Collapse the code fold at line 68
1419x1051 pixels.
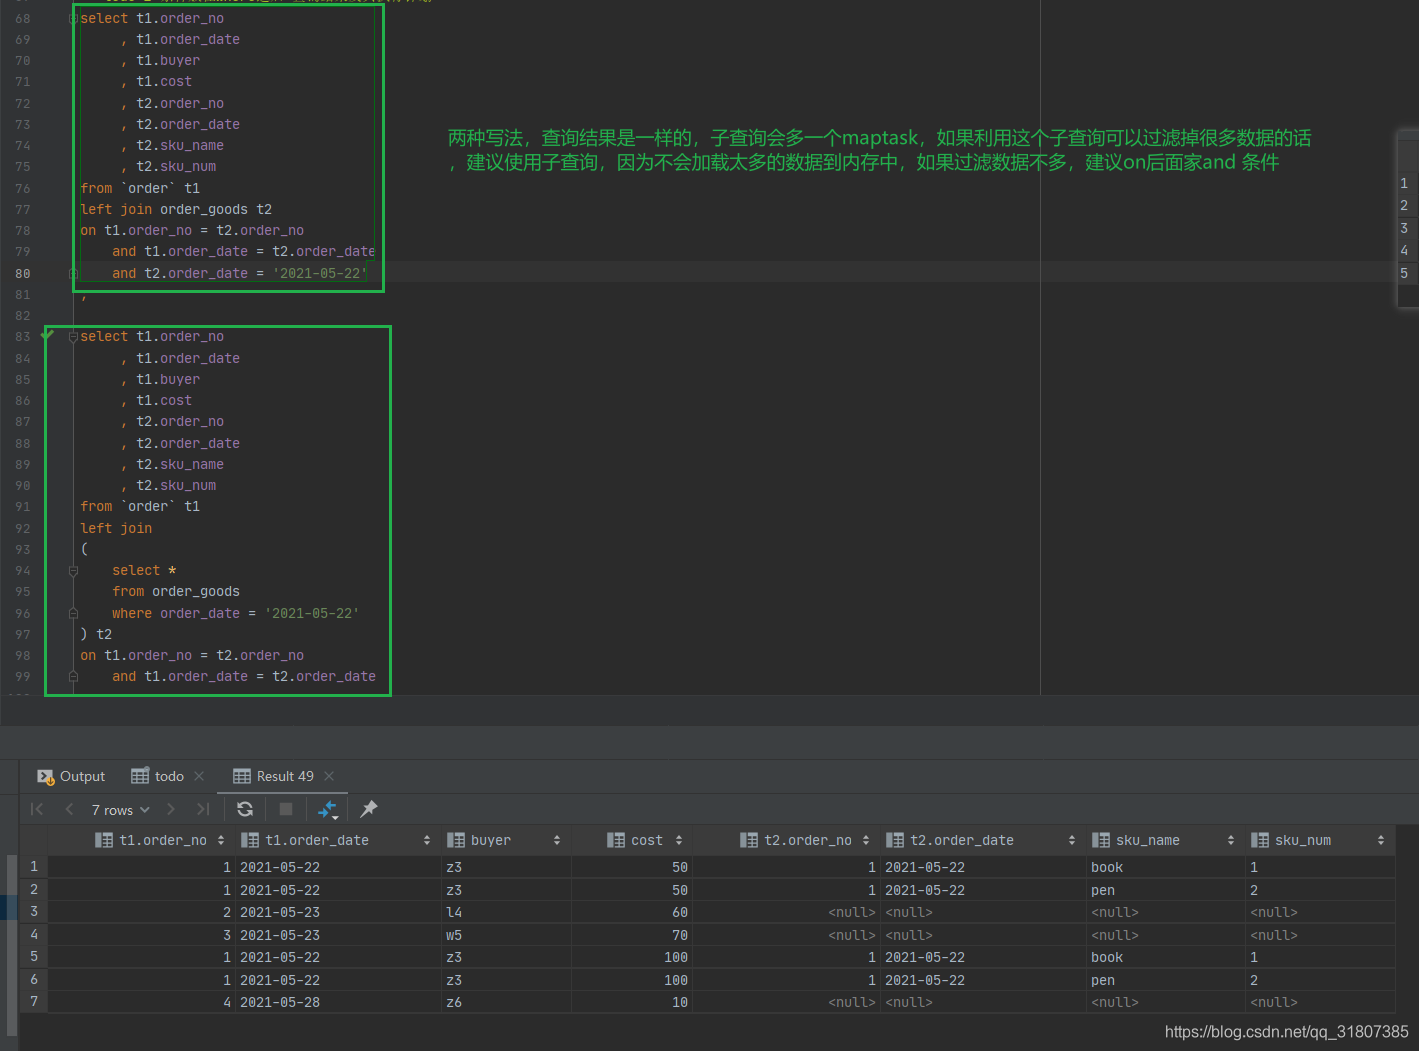(73, 18)
